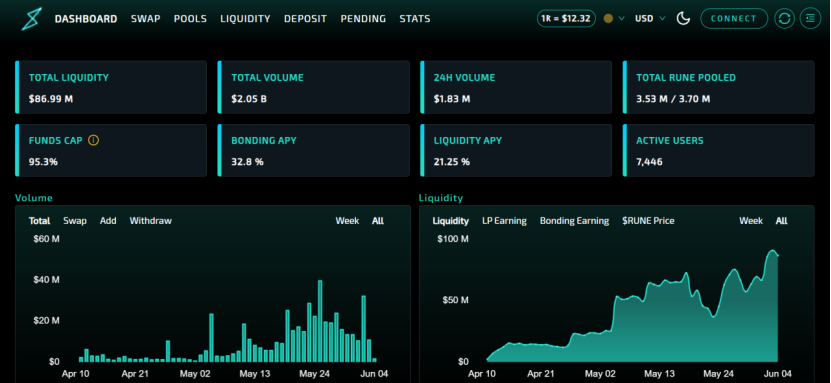
Task: Select the Liquidity tab in Liquidity chart
Action: 450,221
